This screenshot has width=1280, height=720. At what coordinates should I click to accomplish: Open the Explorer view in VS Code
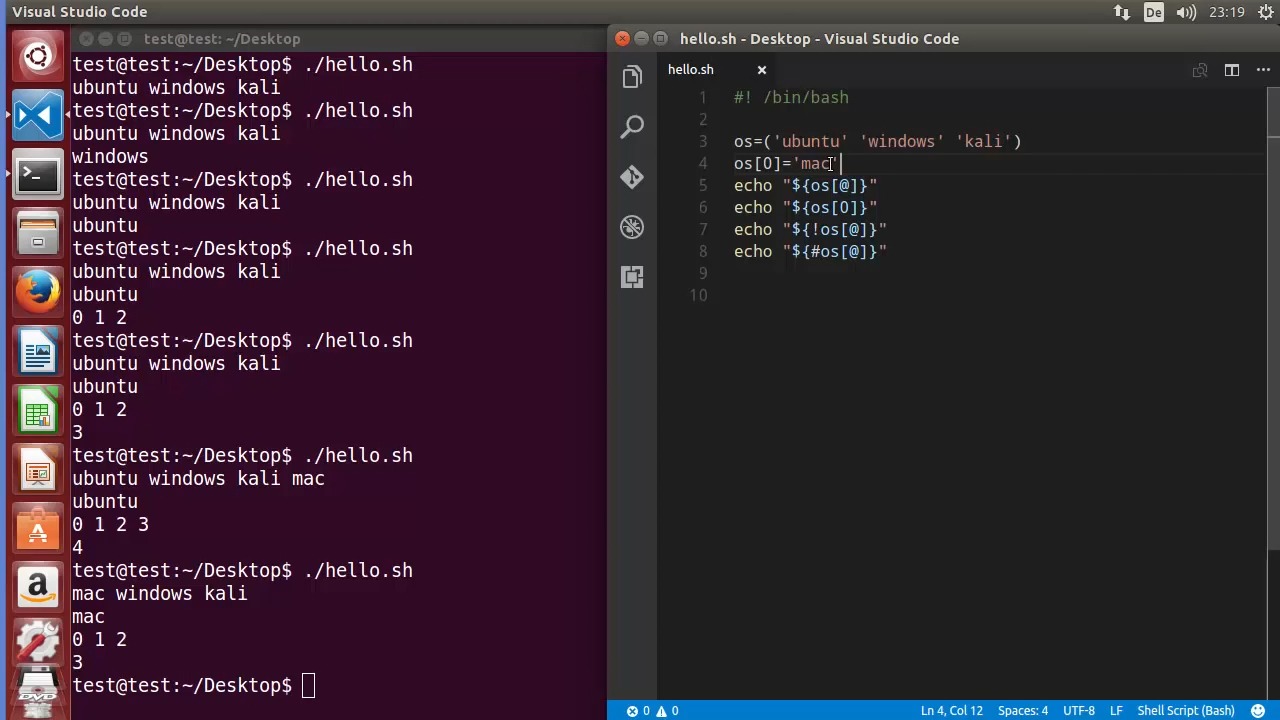click(x=632, y=77)
